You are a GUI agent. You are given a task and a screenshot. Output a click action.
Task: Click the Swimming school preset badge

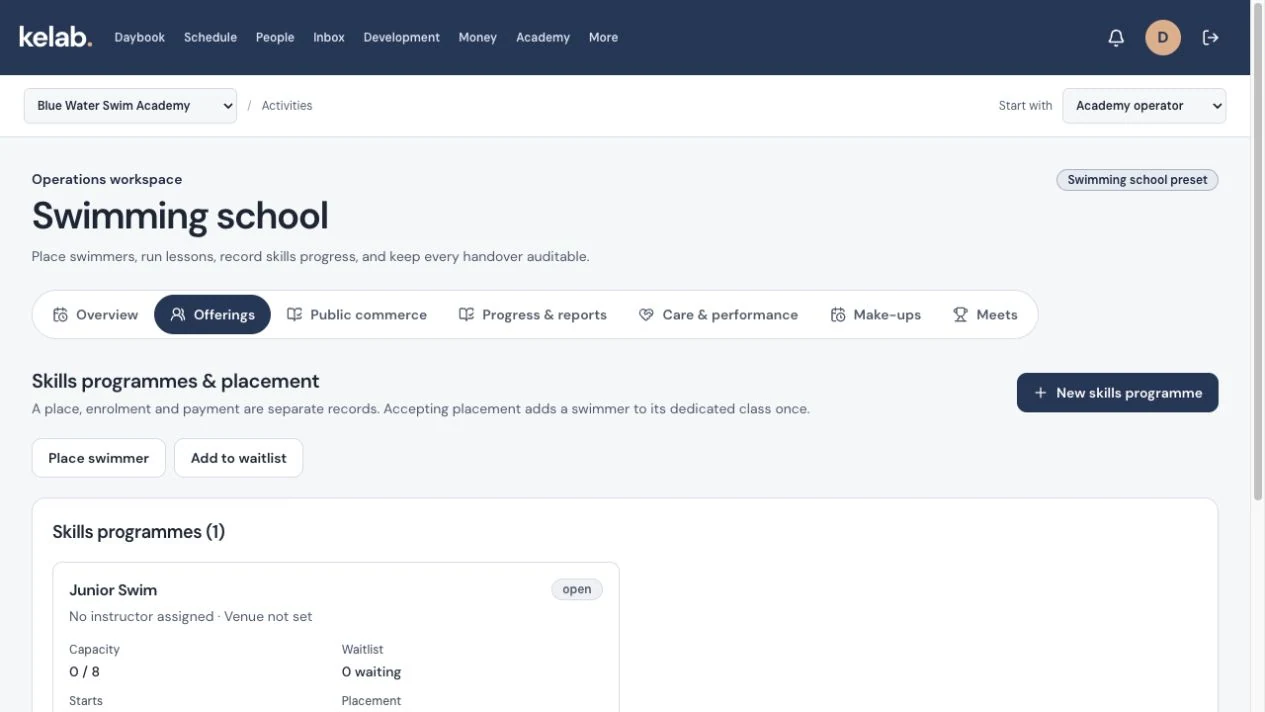coord(1137,180)
